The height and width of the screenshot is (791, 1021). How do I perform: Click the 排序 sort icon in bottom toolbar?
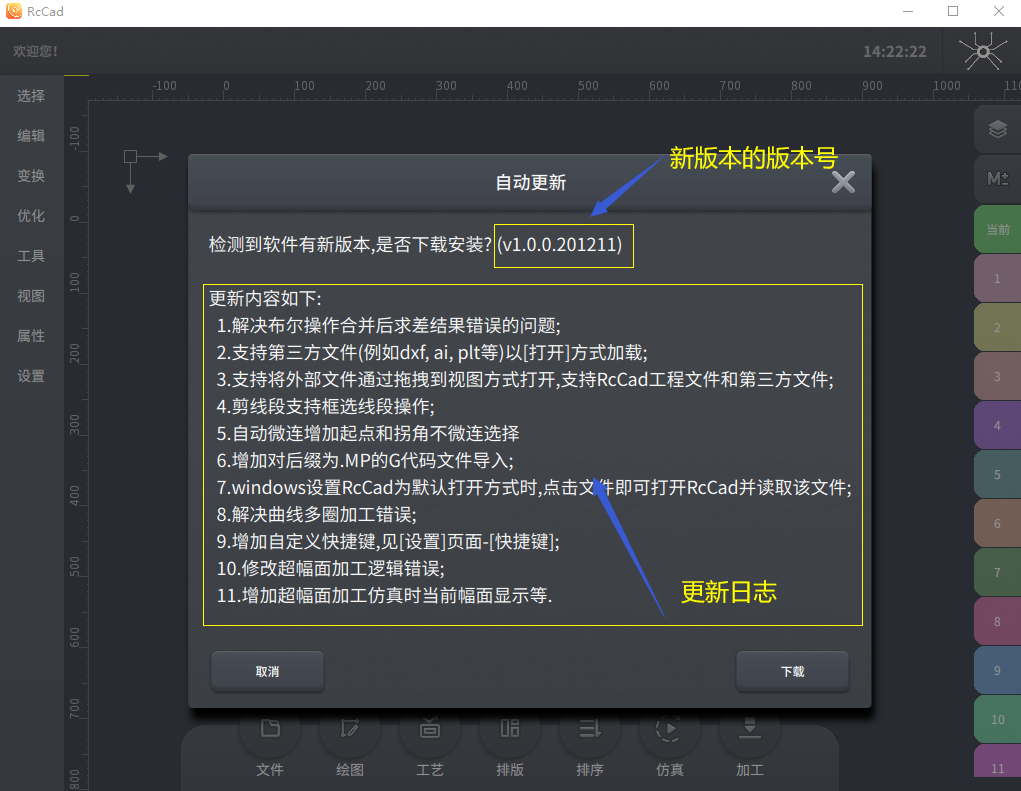(x=590, y=729)
